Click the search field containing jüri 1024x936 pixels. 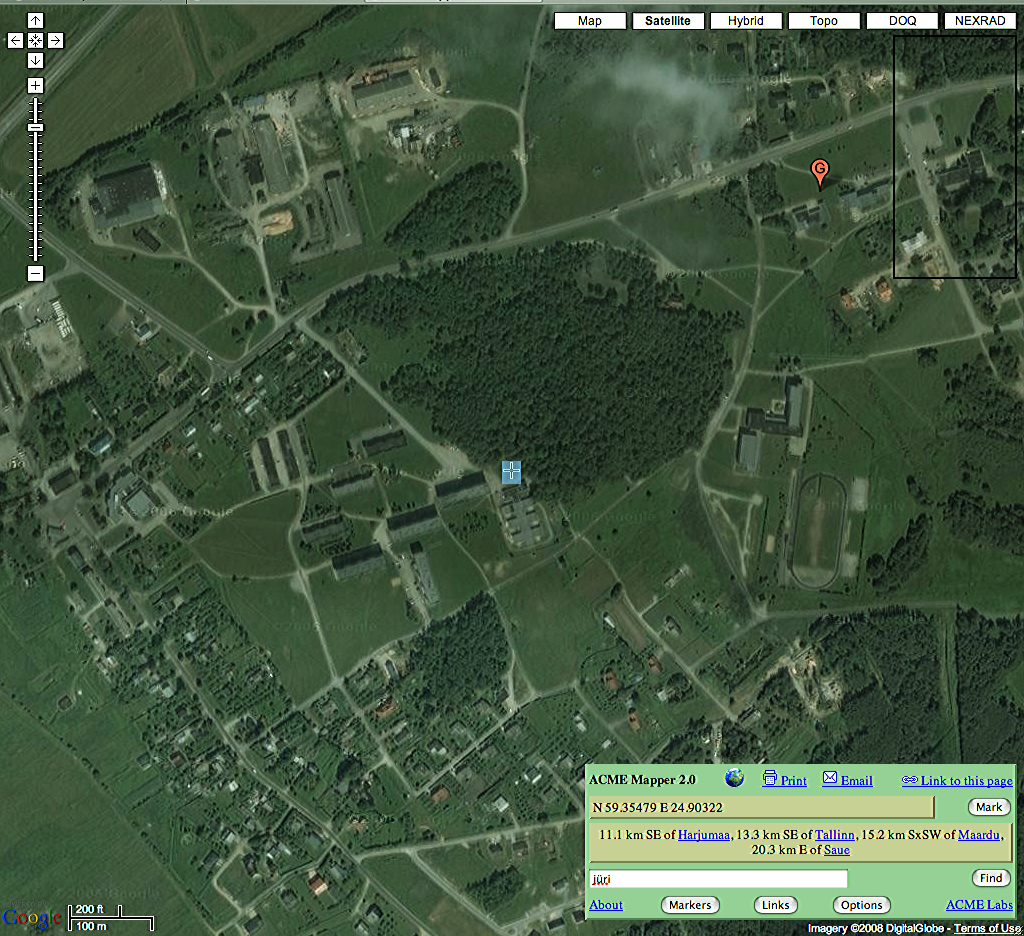pyautogui.click(x=718, y=879)
